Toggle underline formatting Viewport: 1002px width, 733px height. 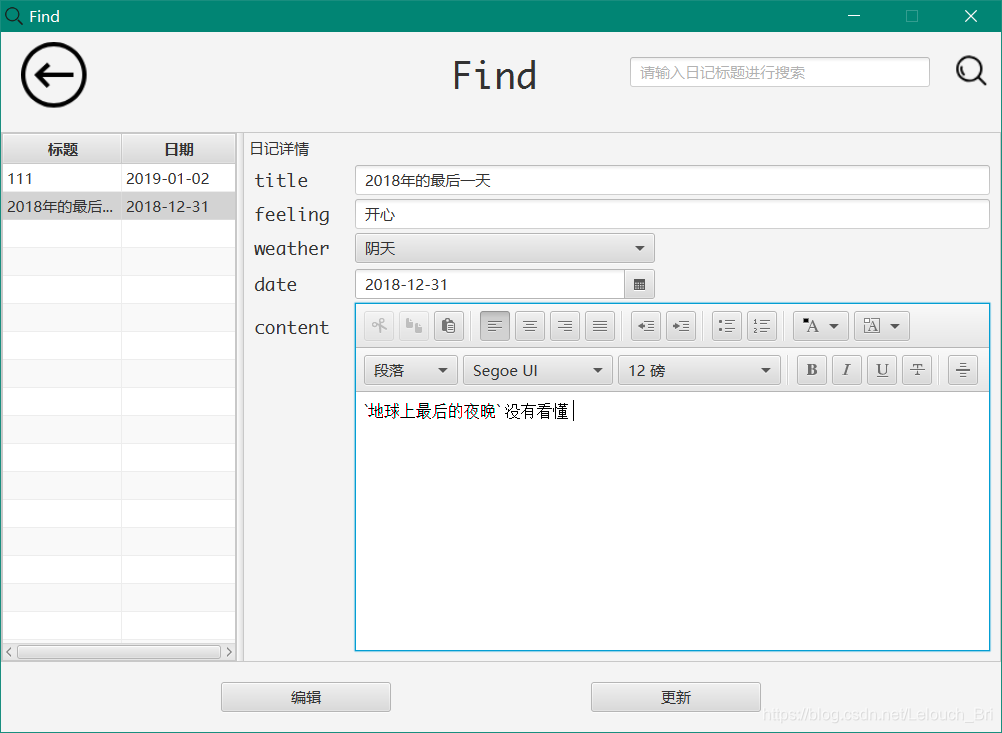pyautogui.click(x=882, y=370)
